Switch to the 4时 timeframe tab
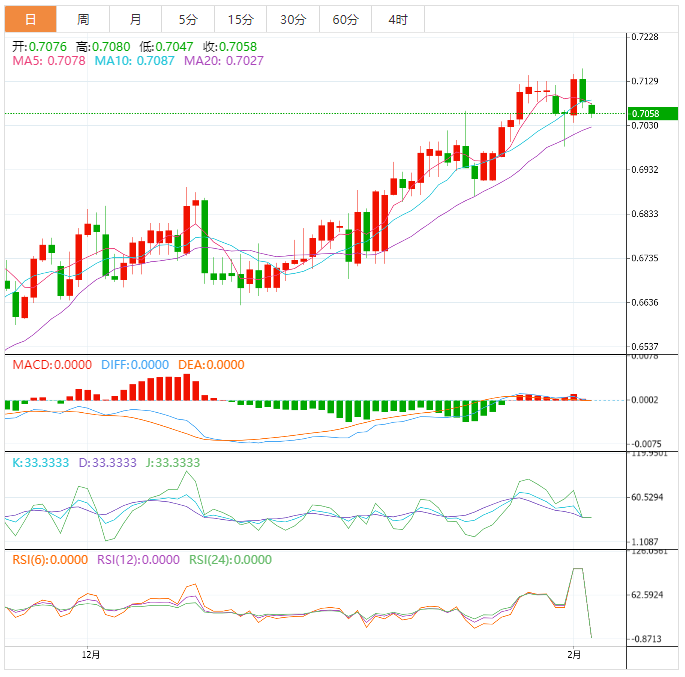This screenshot has height=677, width=685. pyautogui.click(x=397, y=19)
